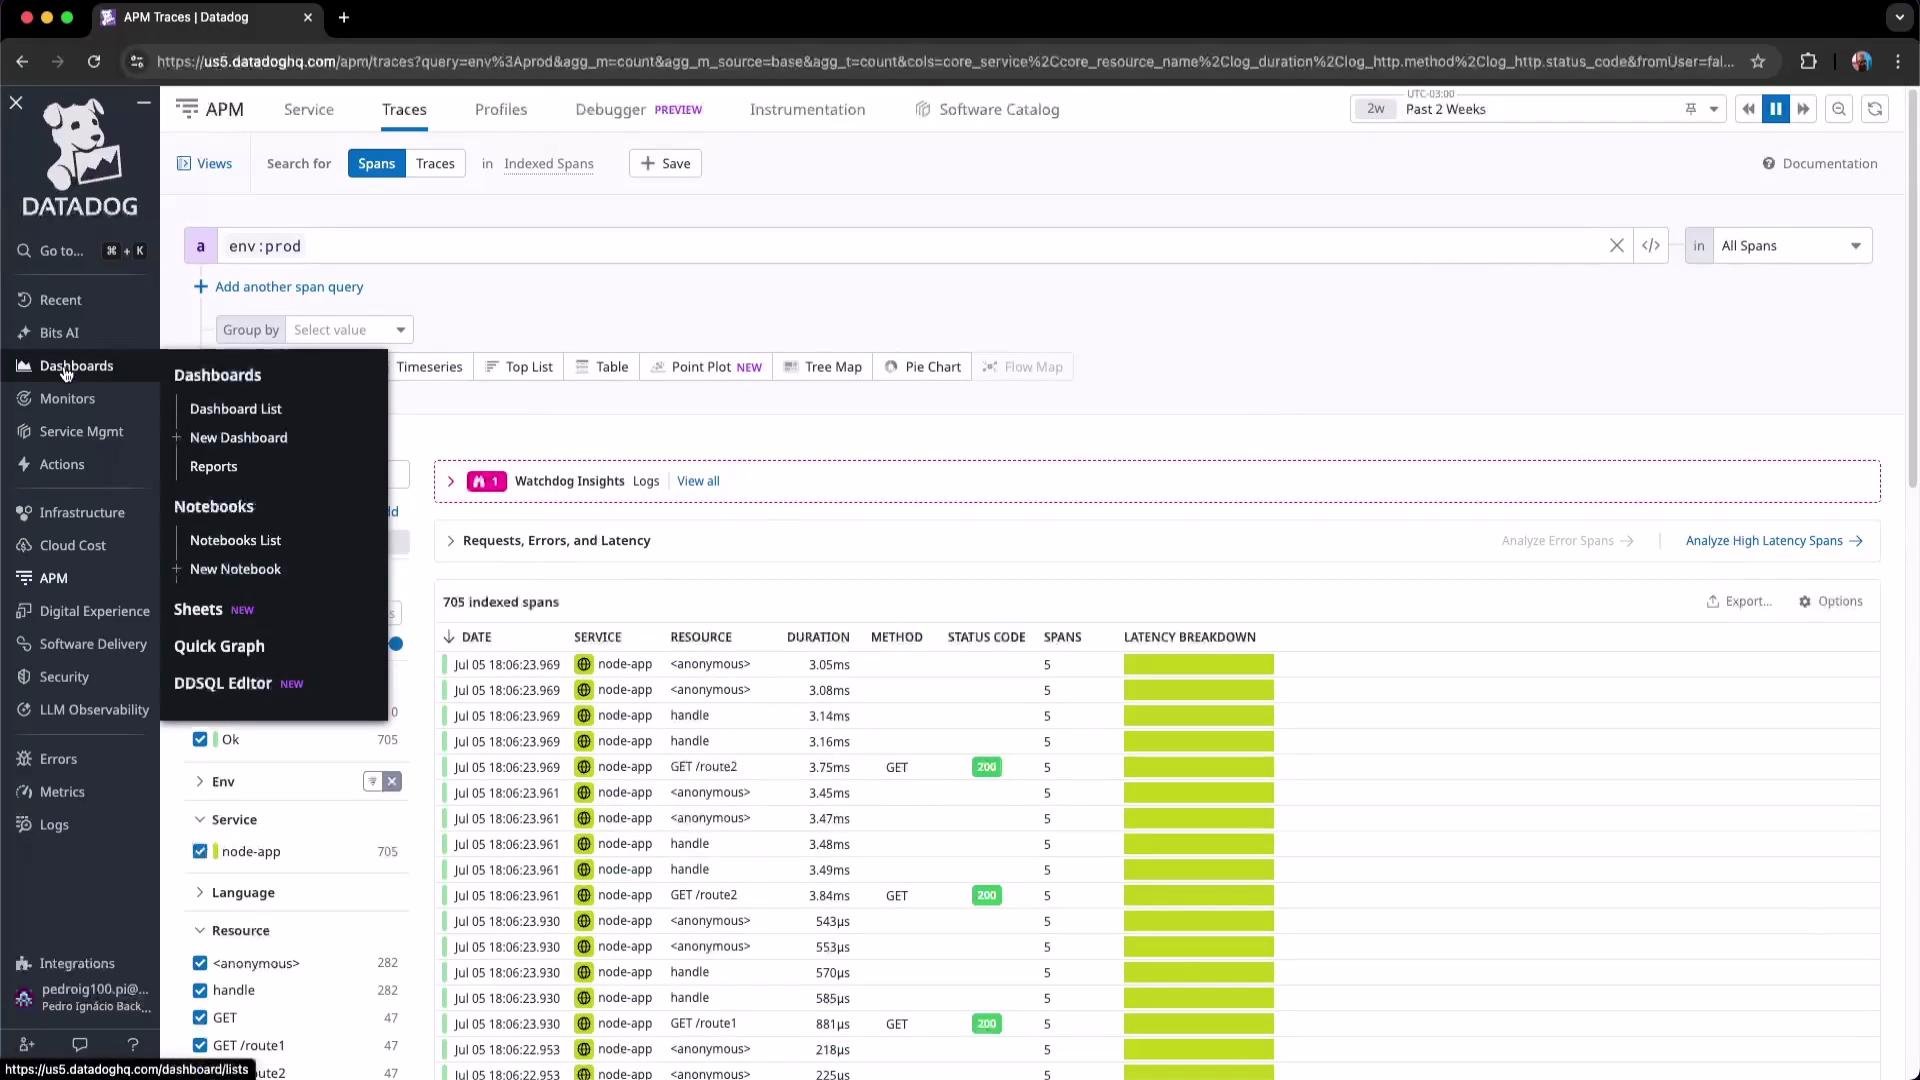Open the Instrumentation tab

(807, 110)
